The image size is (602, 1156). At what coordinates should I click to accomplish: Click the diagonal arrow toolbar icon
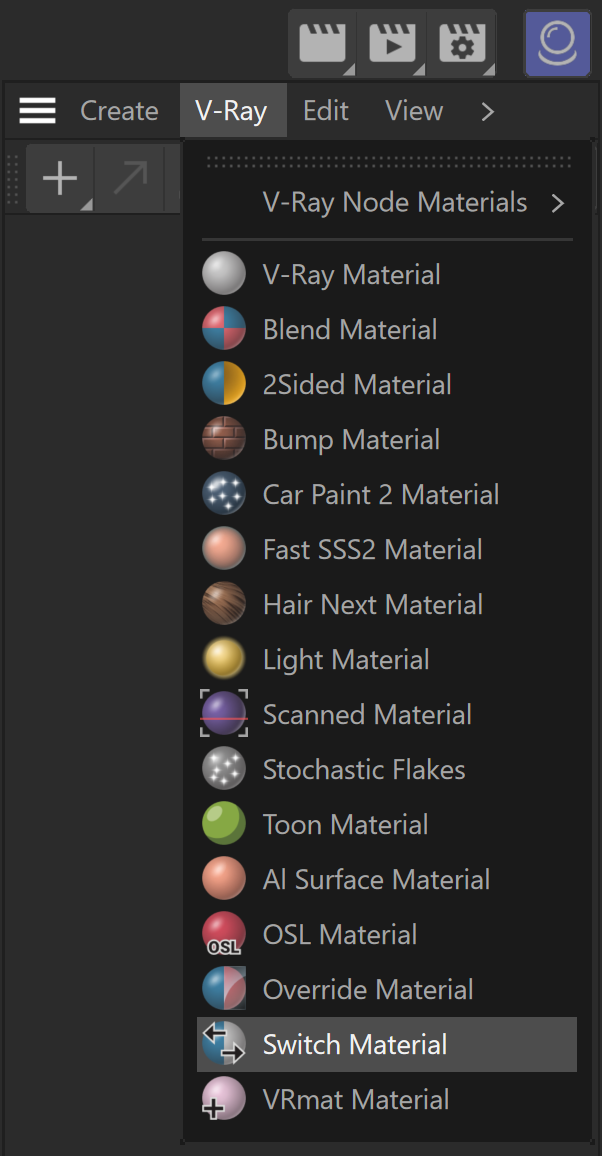(x=130, y=178)
